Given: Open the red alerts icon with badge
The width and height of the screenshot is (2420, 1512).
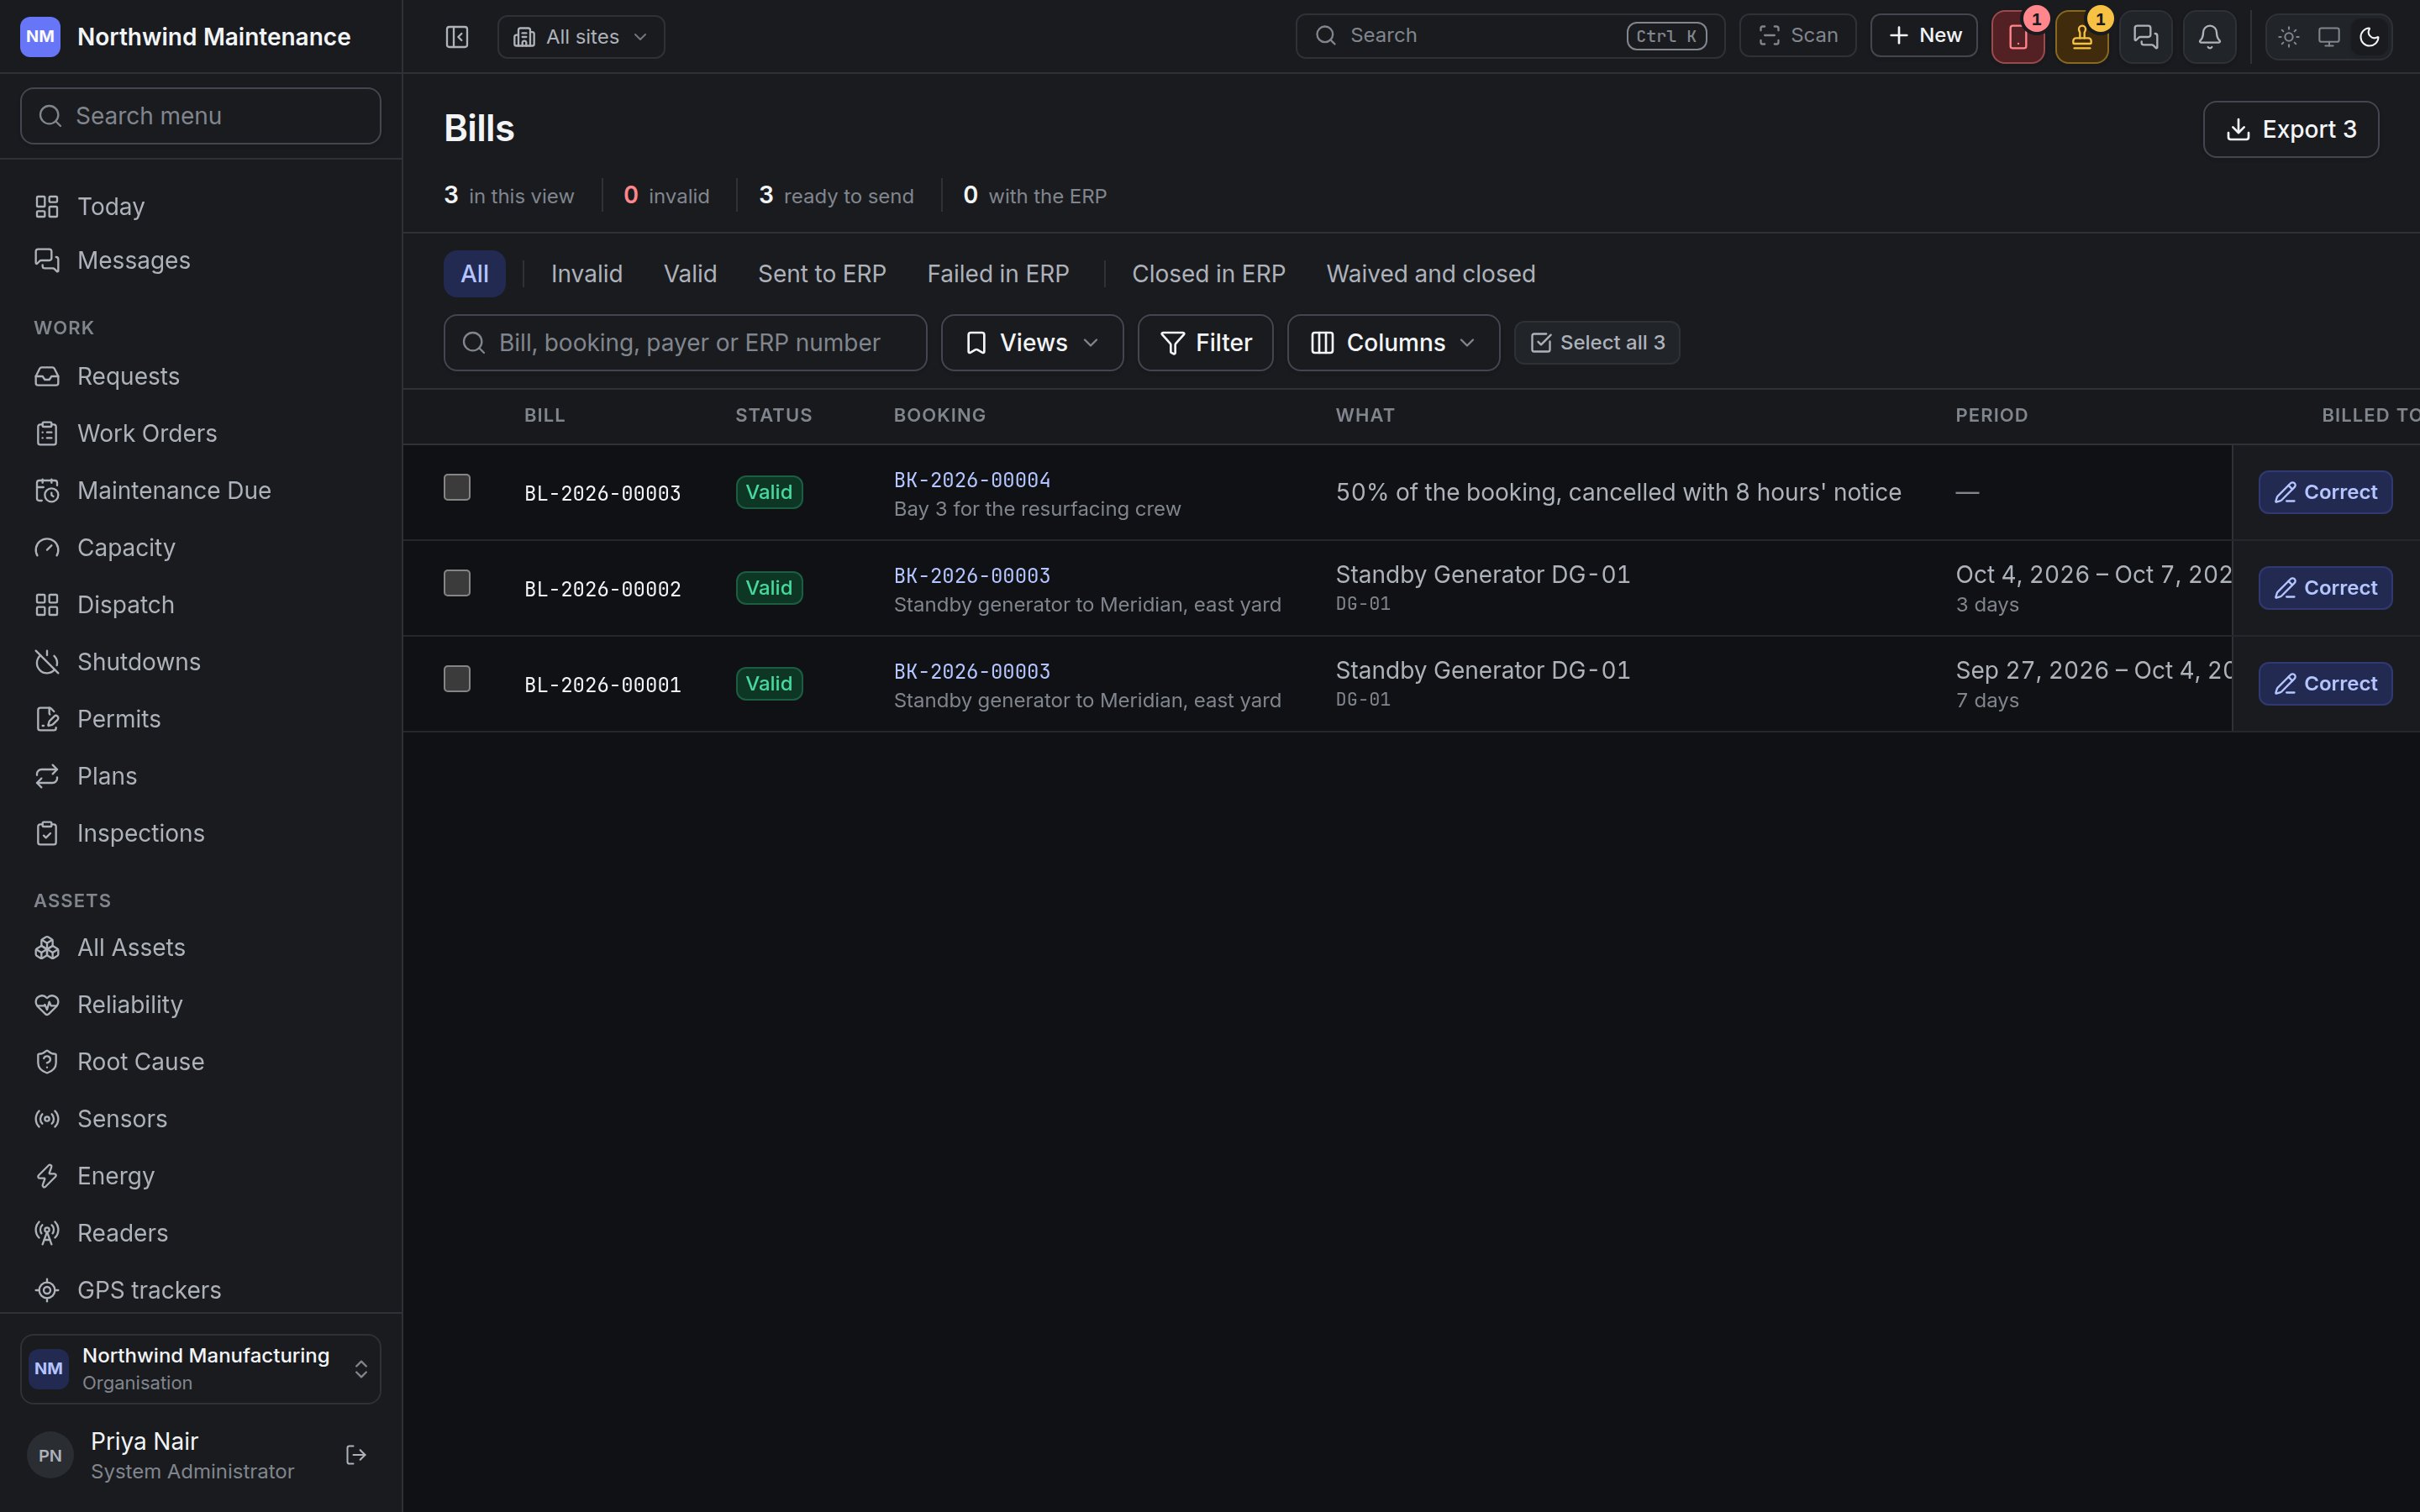Looking at the screenshot, I should click(2018, 37).
